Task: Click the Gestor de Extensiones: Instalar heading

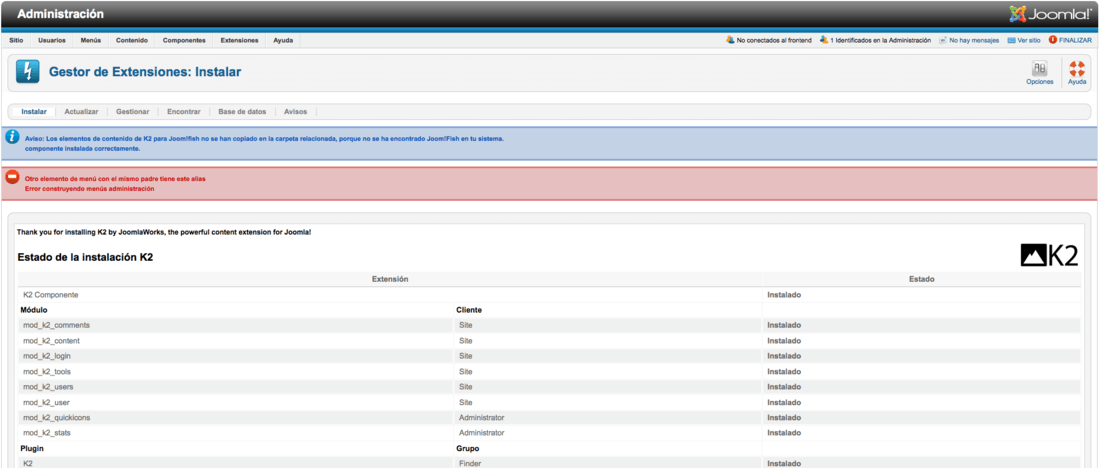Action: 145,72
